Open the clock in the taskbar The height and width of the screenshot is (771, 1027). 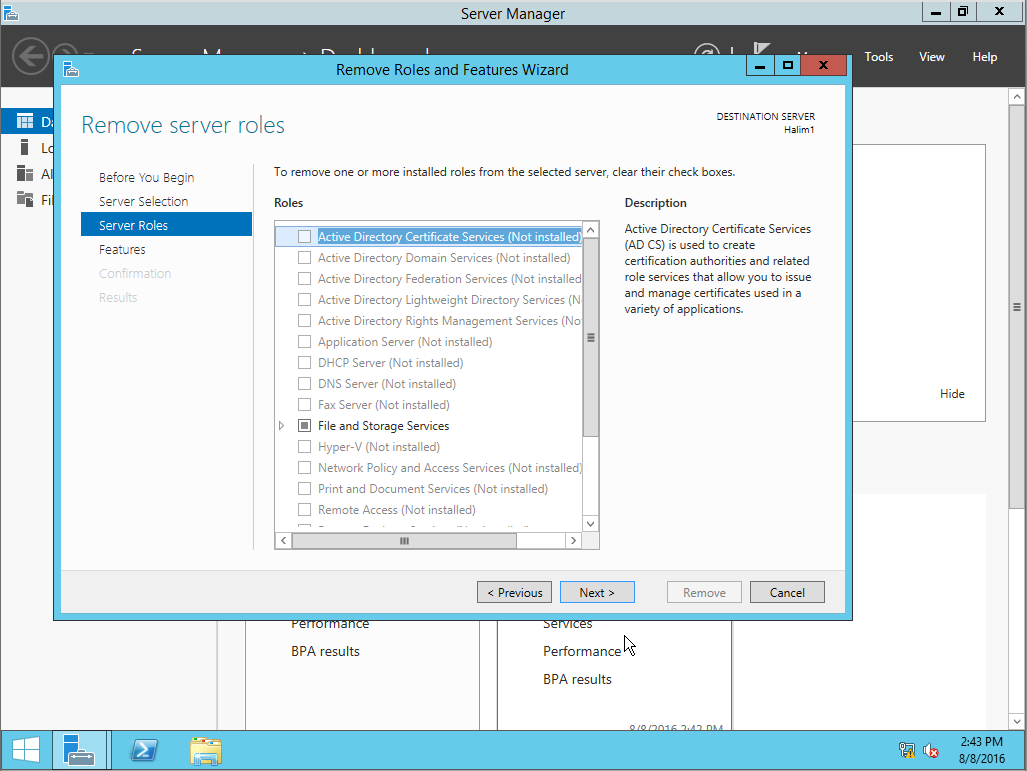point(980,748)
